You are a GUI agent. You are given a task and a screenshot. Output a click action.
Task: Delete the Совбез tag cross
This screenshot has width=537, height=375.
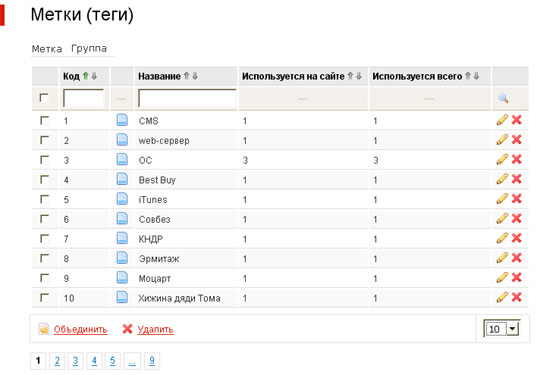coord(516,218)
